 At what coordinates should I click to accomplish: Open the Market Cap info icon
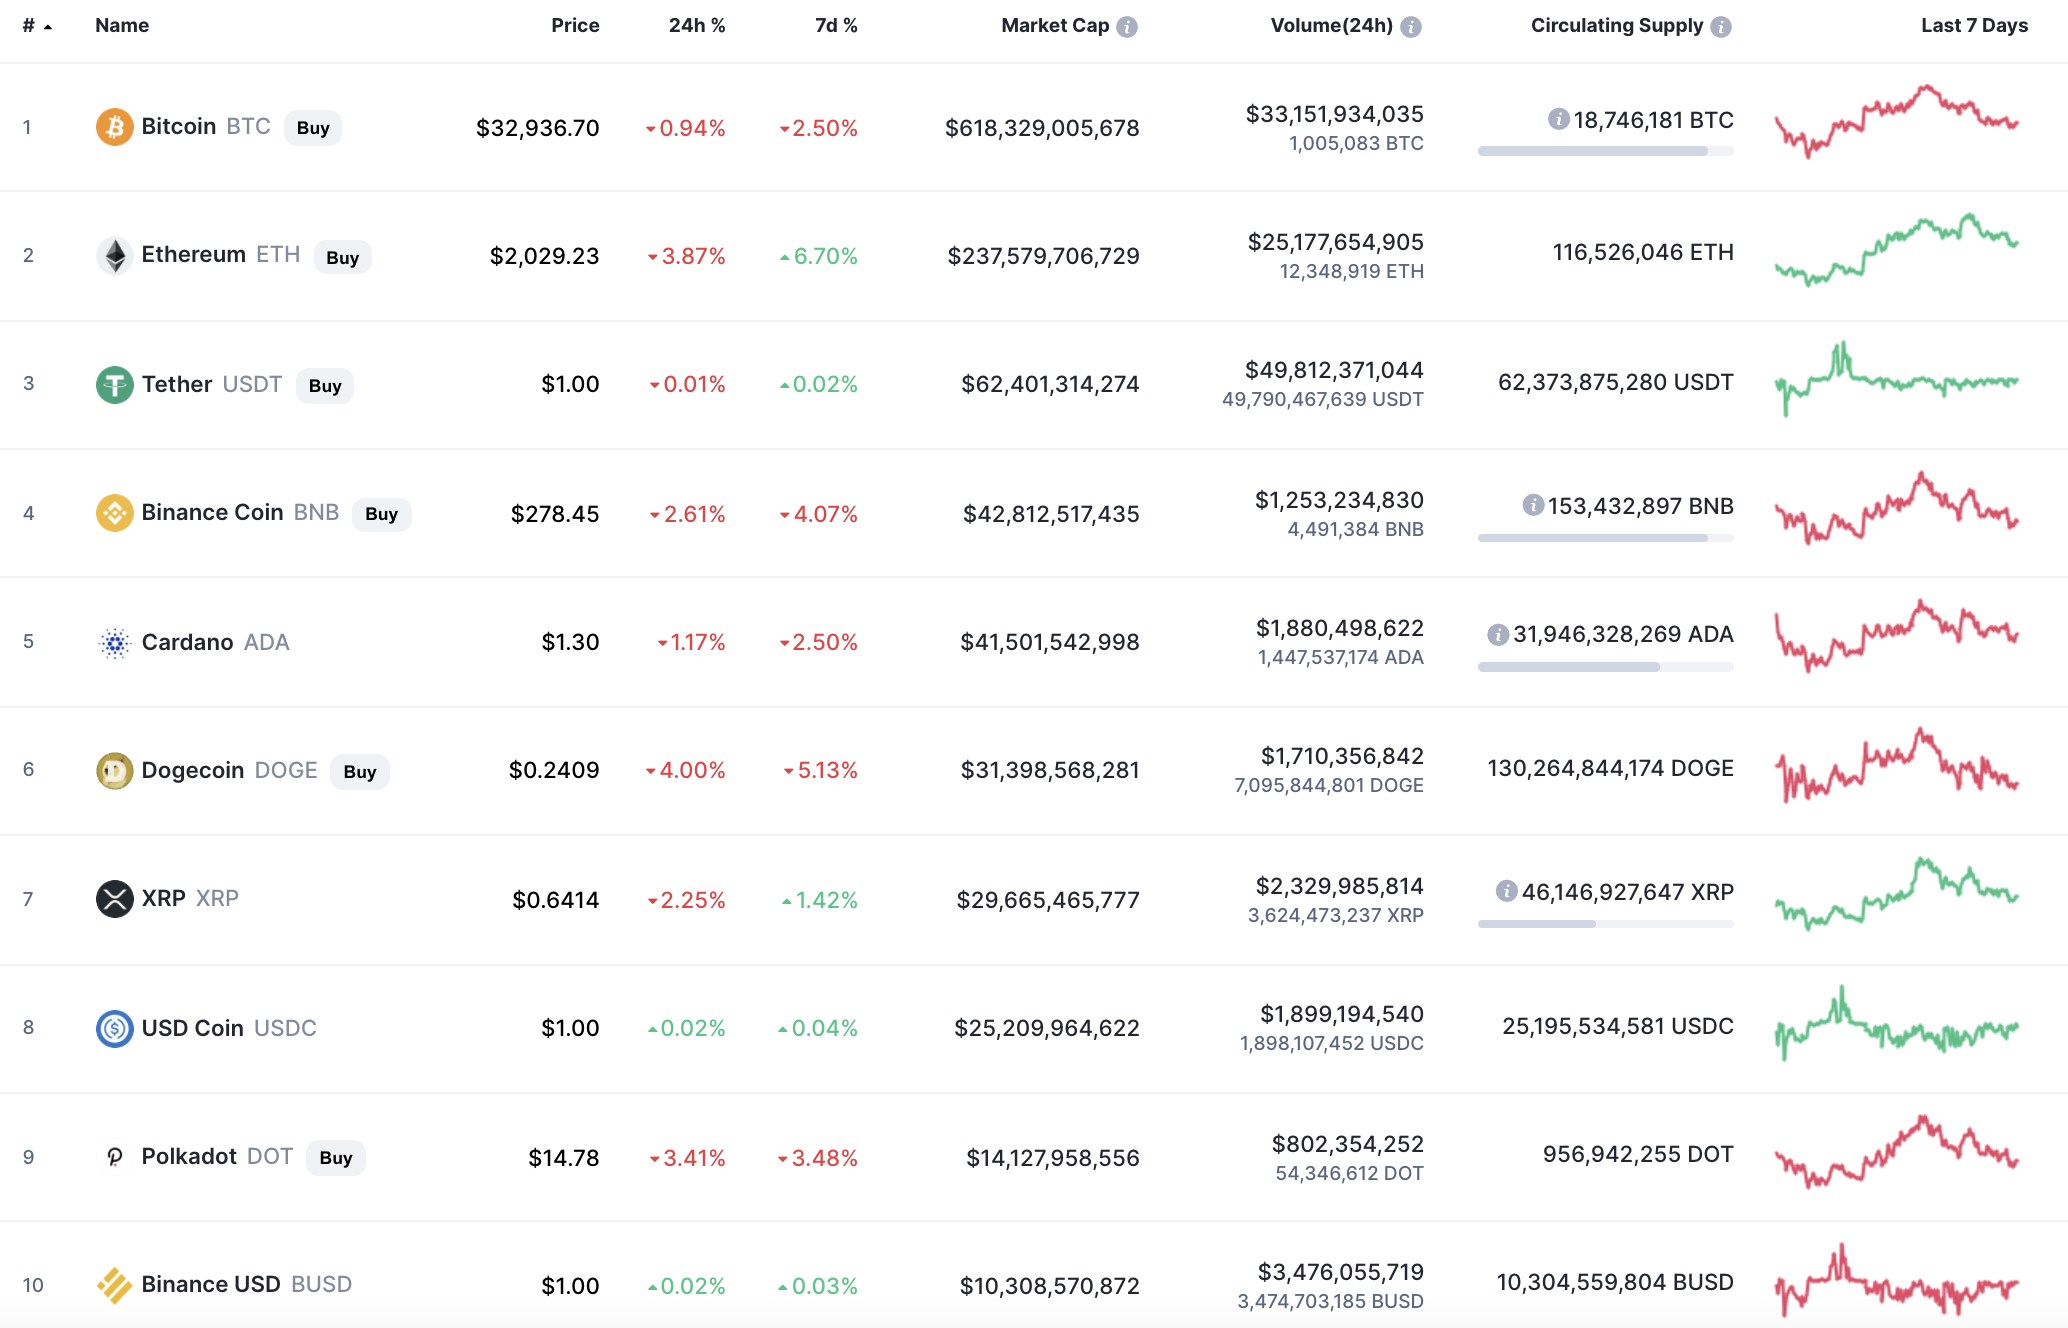[1127, 27]
